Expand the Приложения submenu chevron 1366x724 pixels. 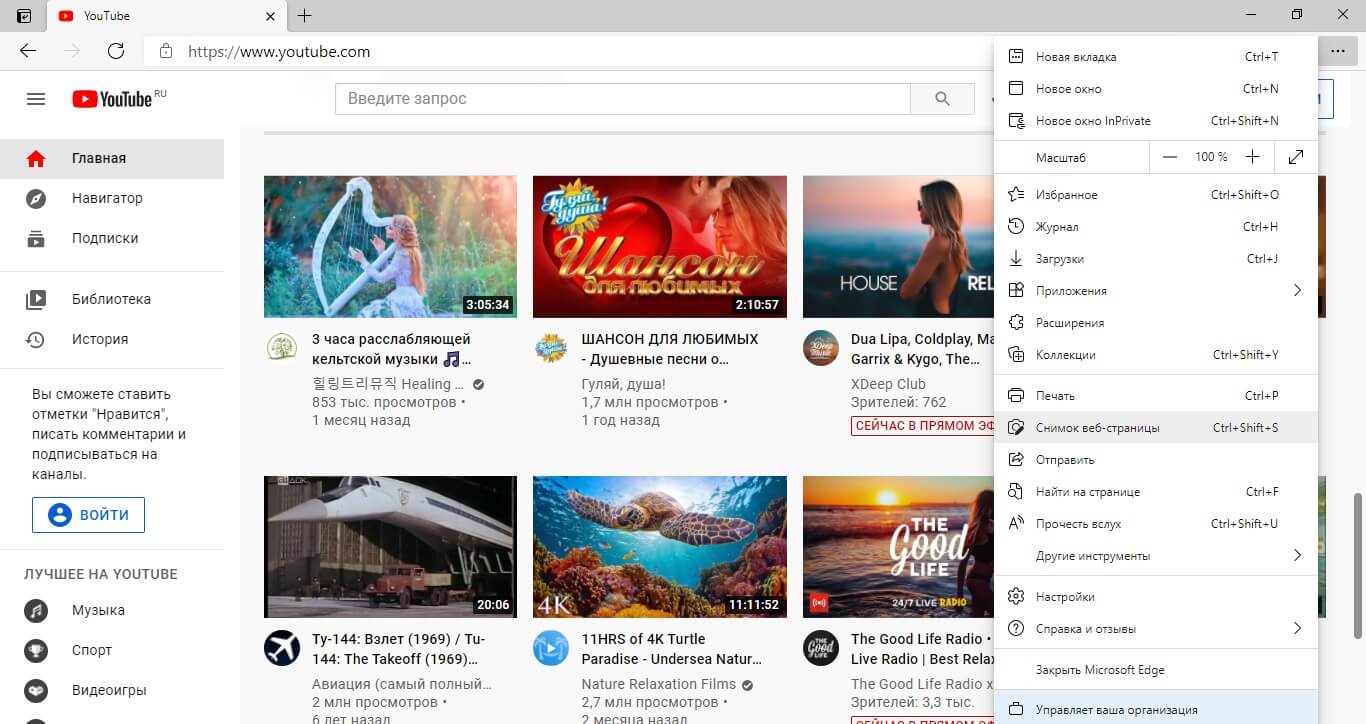pyautogui.click(x=1297, y=290)
